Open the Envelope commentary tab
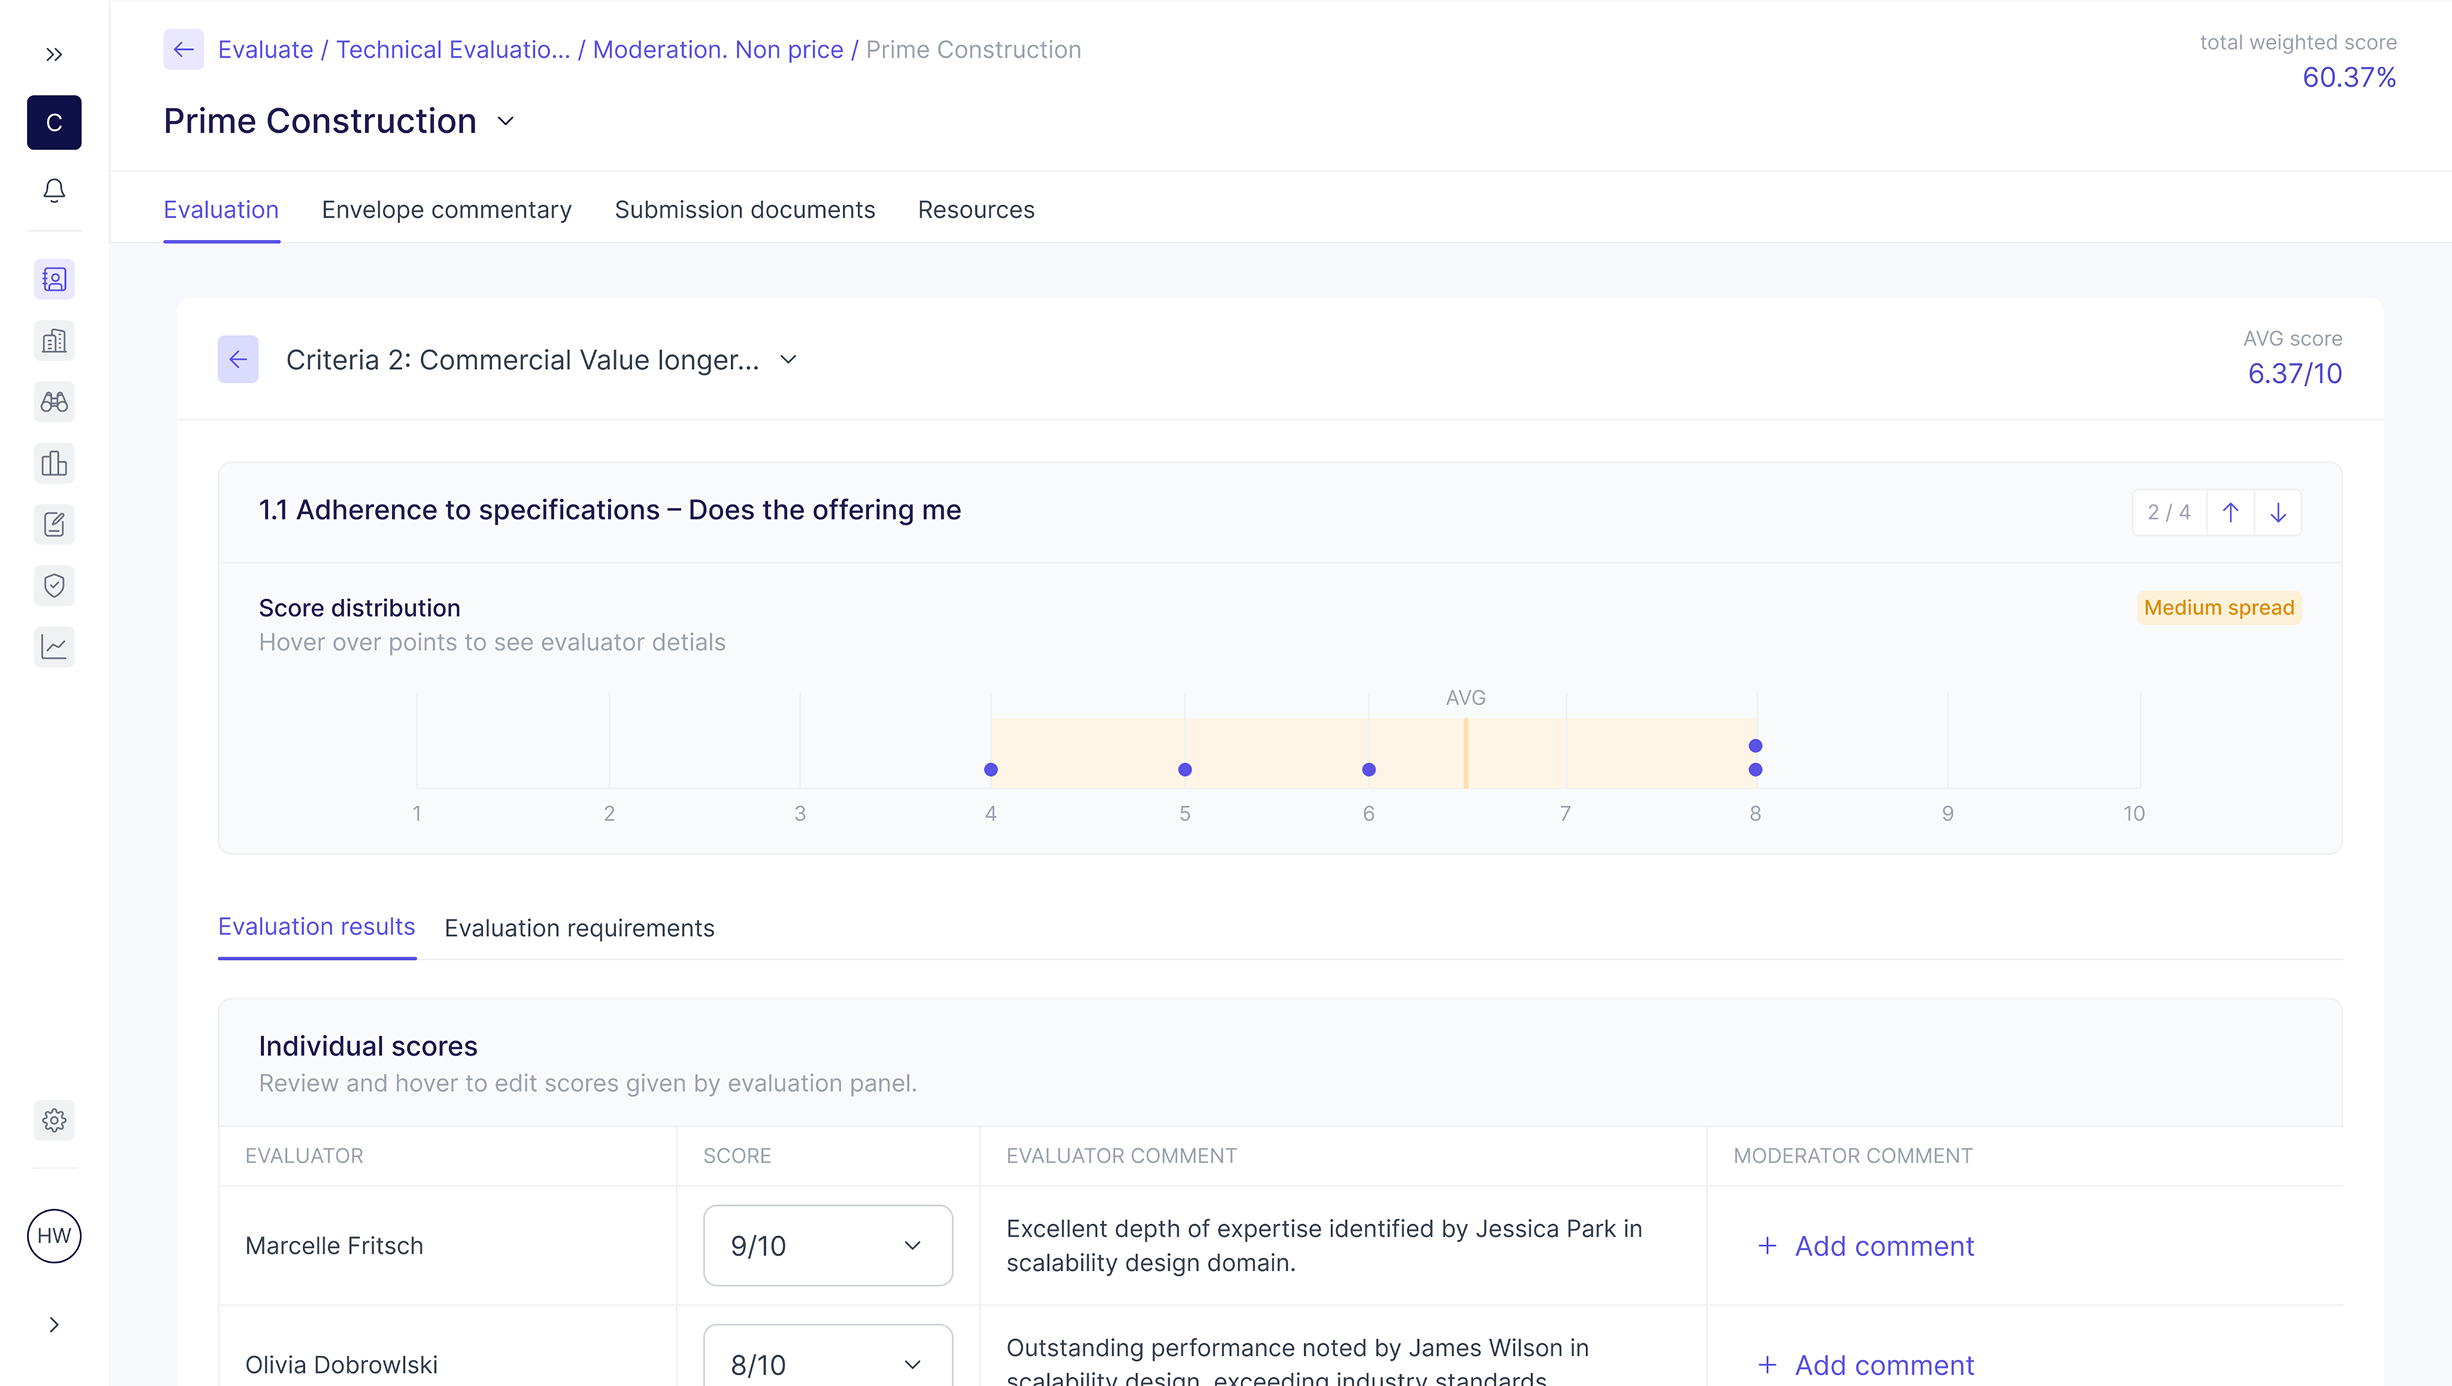The height and width of the screenshot is (1386, 2452). click(447, 209)
